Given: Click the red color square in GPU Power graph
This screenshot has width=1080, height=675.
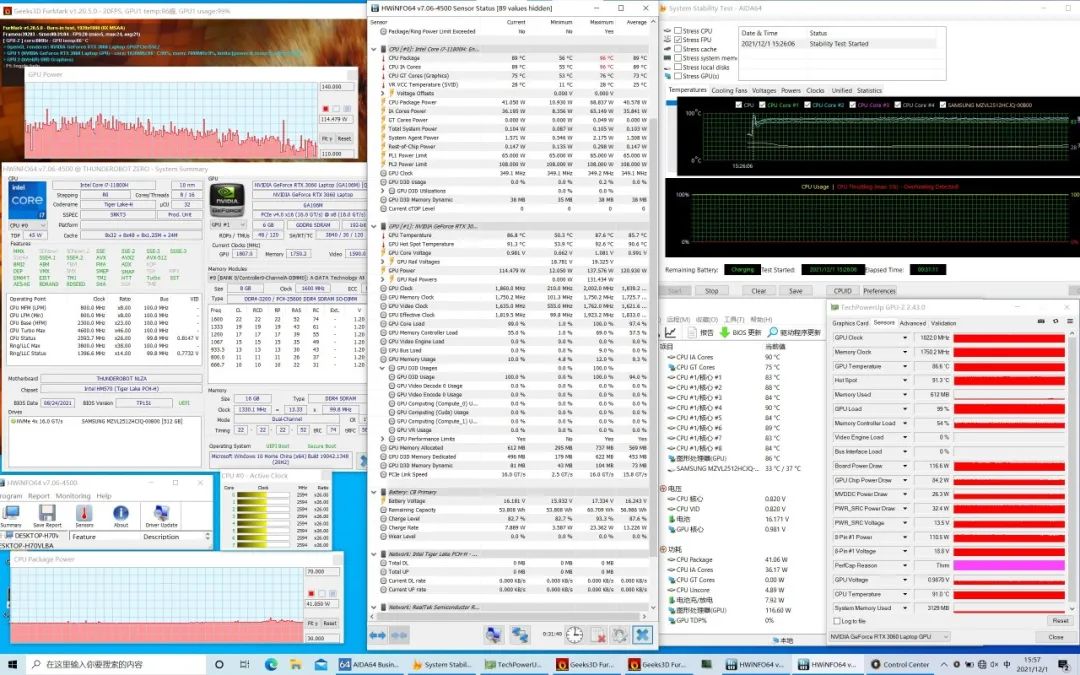Looking at the screenshot, I should (x=325, y=109).
